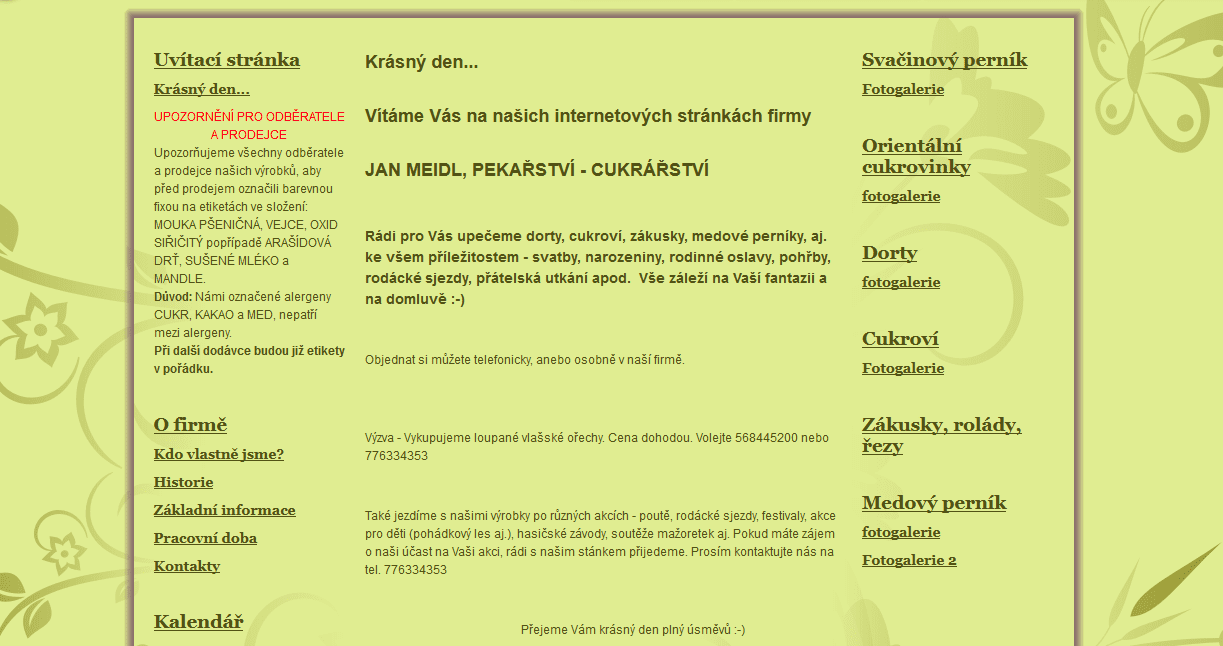Image resolution: width=1223 pixels, height=646 pixels.
Task: Click the 'Vítáme Vás na našich internetových stránkách' line
Action: (588, 116)
